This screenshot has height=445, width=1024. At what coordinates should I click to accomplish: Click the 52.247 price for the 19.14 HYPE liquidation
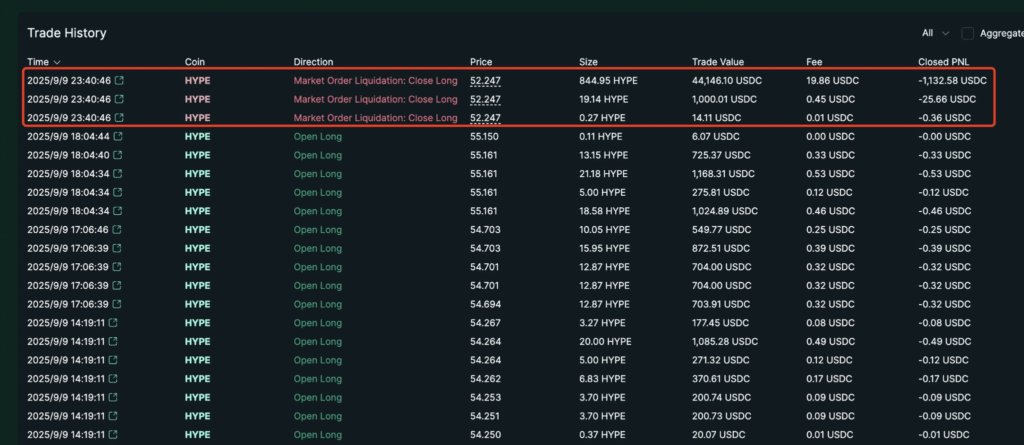coord(485,99)
